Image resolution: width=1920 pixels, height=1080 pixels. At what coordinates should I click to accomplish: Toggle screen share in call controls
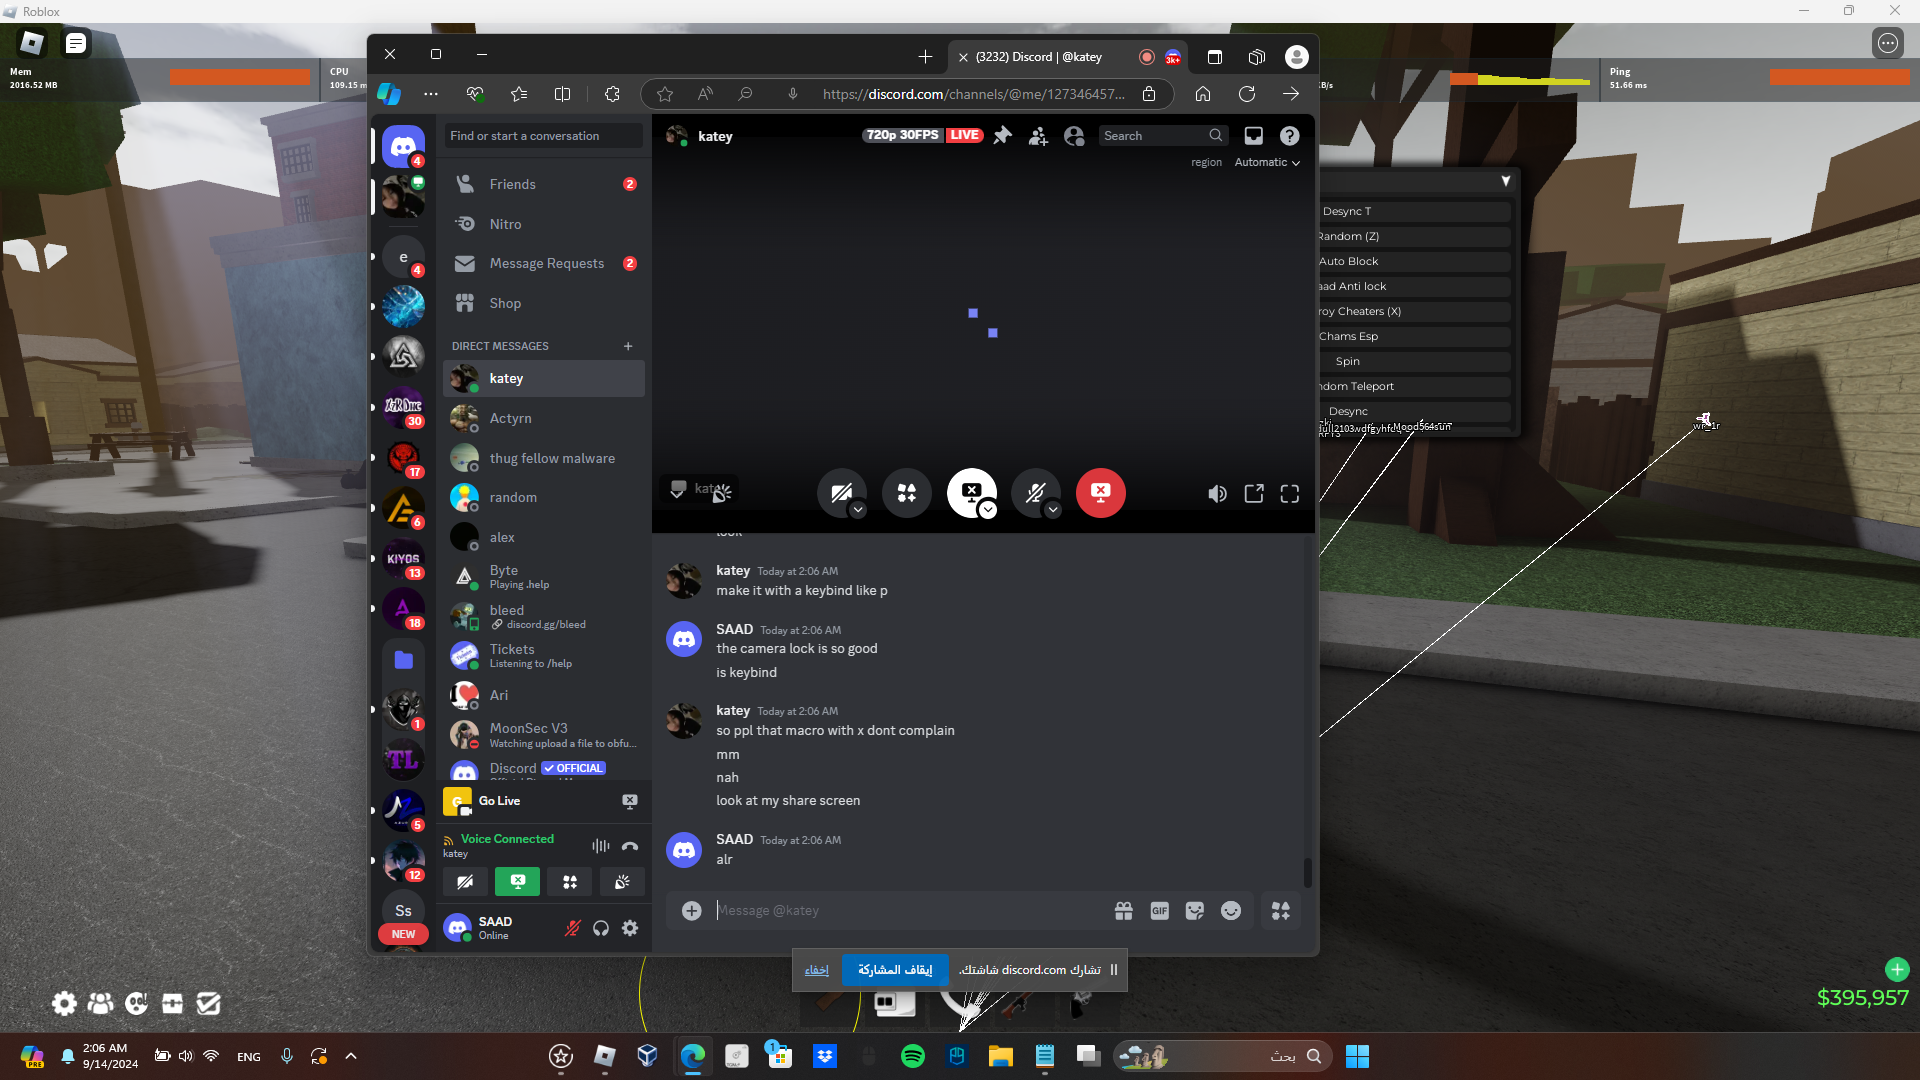click(971, 493)
